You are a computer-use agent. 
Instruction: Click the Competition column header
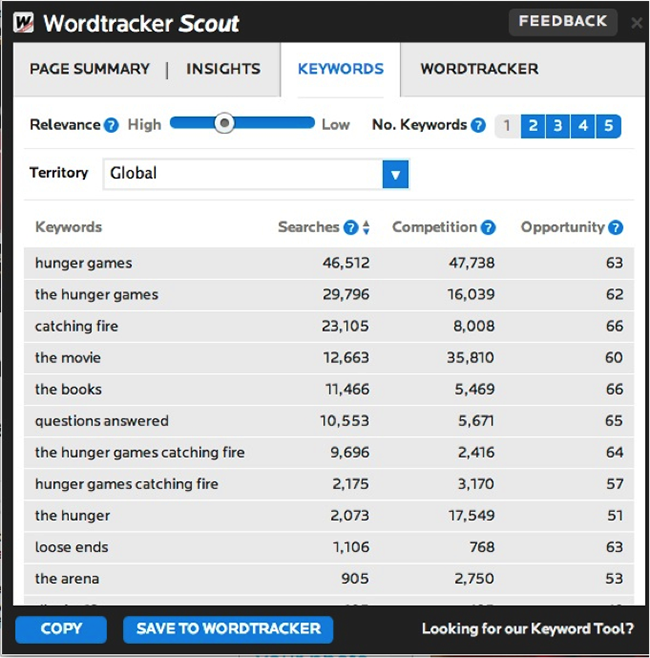pos(434,227)
